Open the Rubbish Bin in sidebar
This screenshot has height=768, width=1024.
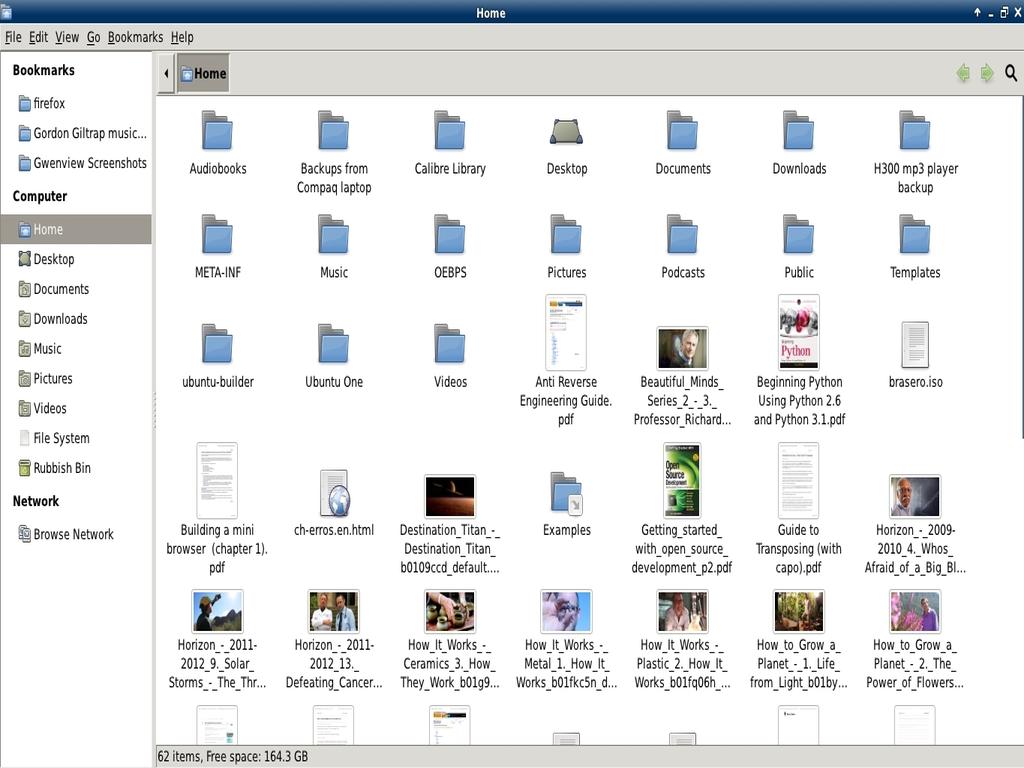[x=61, y=468]
